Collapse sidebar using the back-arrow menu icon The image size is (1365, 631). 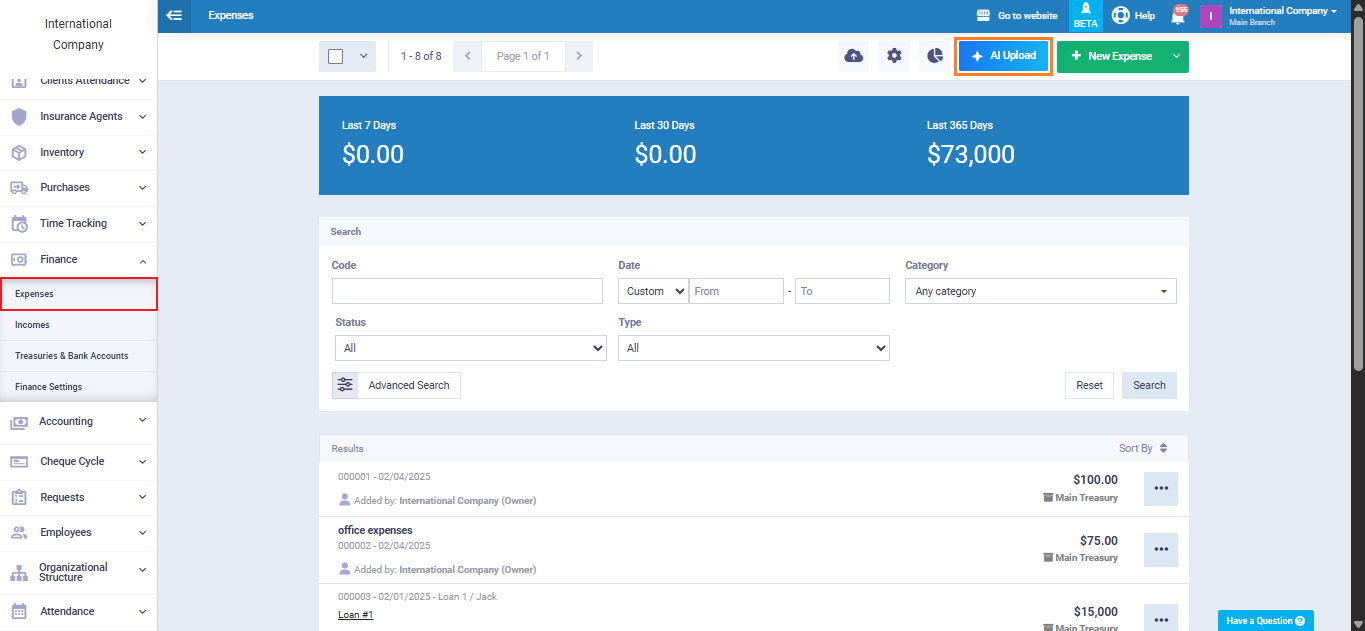point(175,16)
